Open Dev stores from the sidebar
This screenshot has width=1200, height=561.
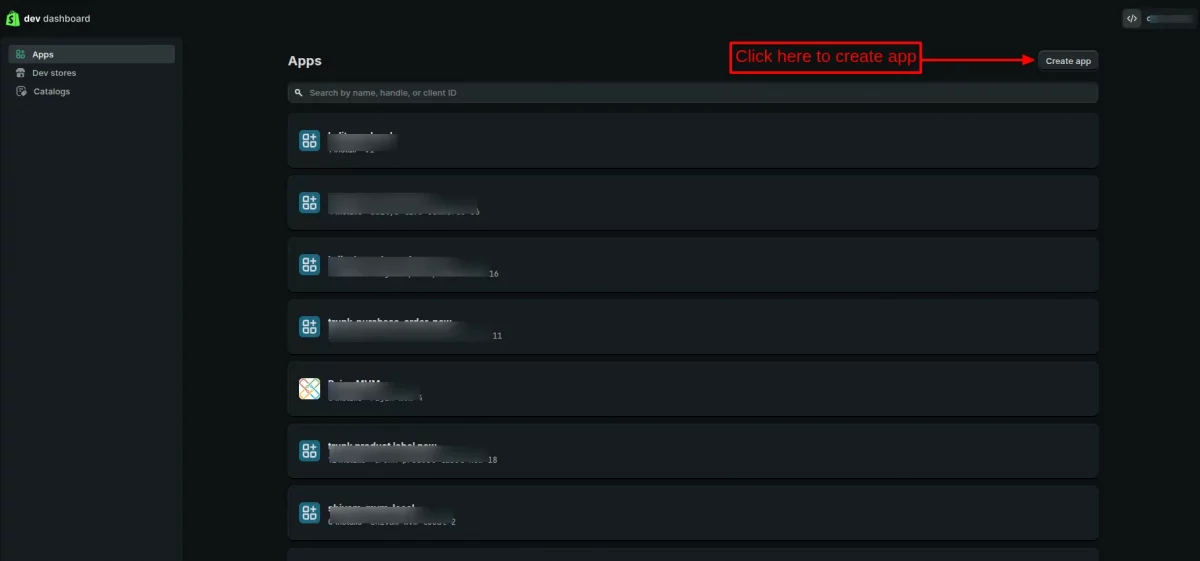tap(54, 73)
